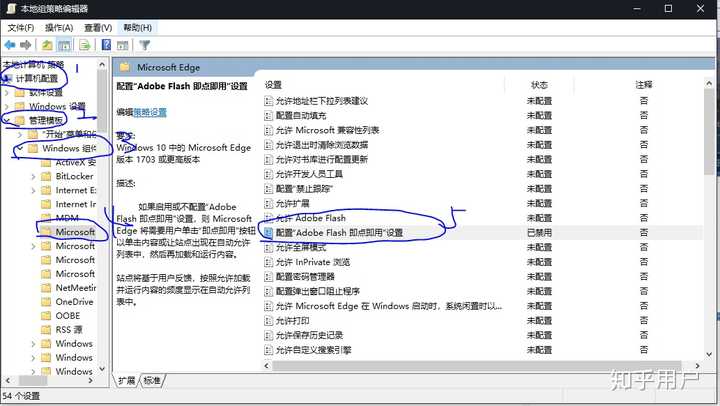Switch to the 标准 tab
The image size is (720, 406).
point(152,380)
